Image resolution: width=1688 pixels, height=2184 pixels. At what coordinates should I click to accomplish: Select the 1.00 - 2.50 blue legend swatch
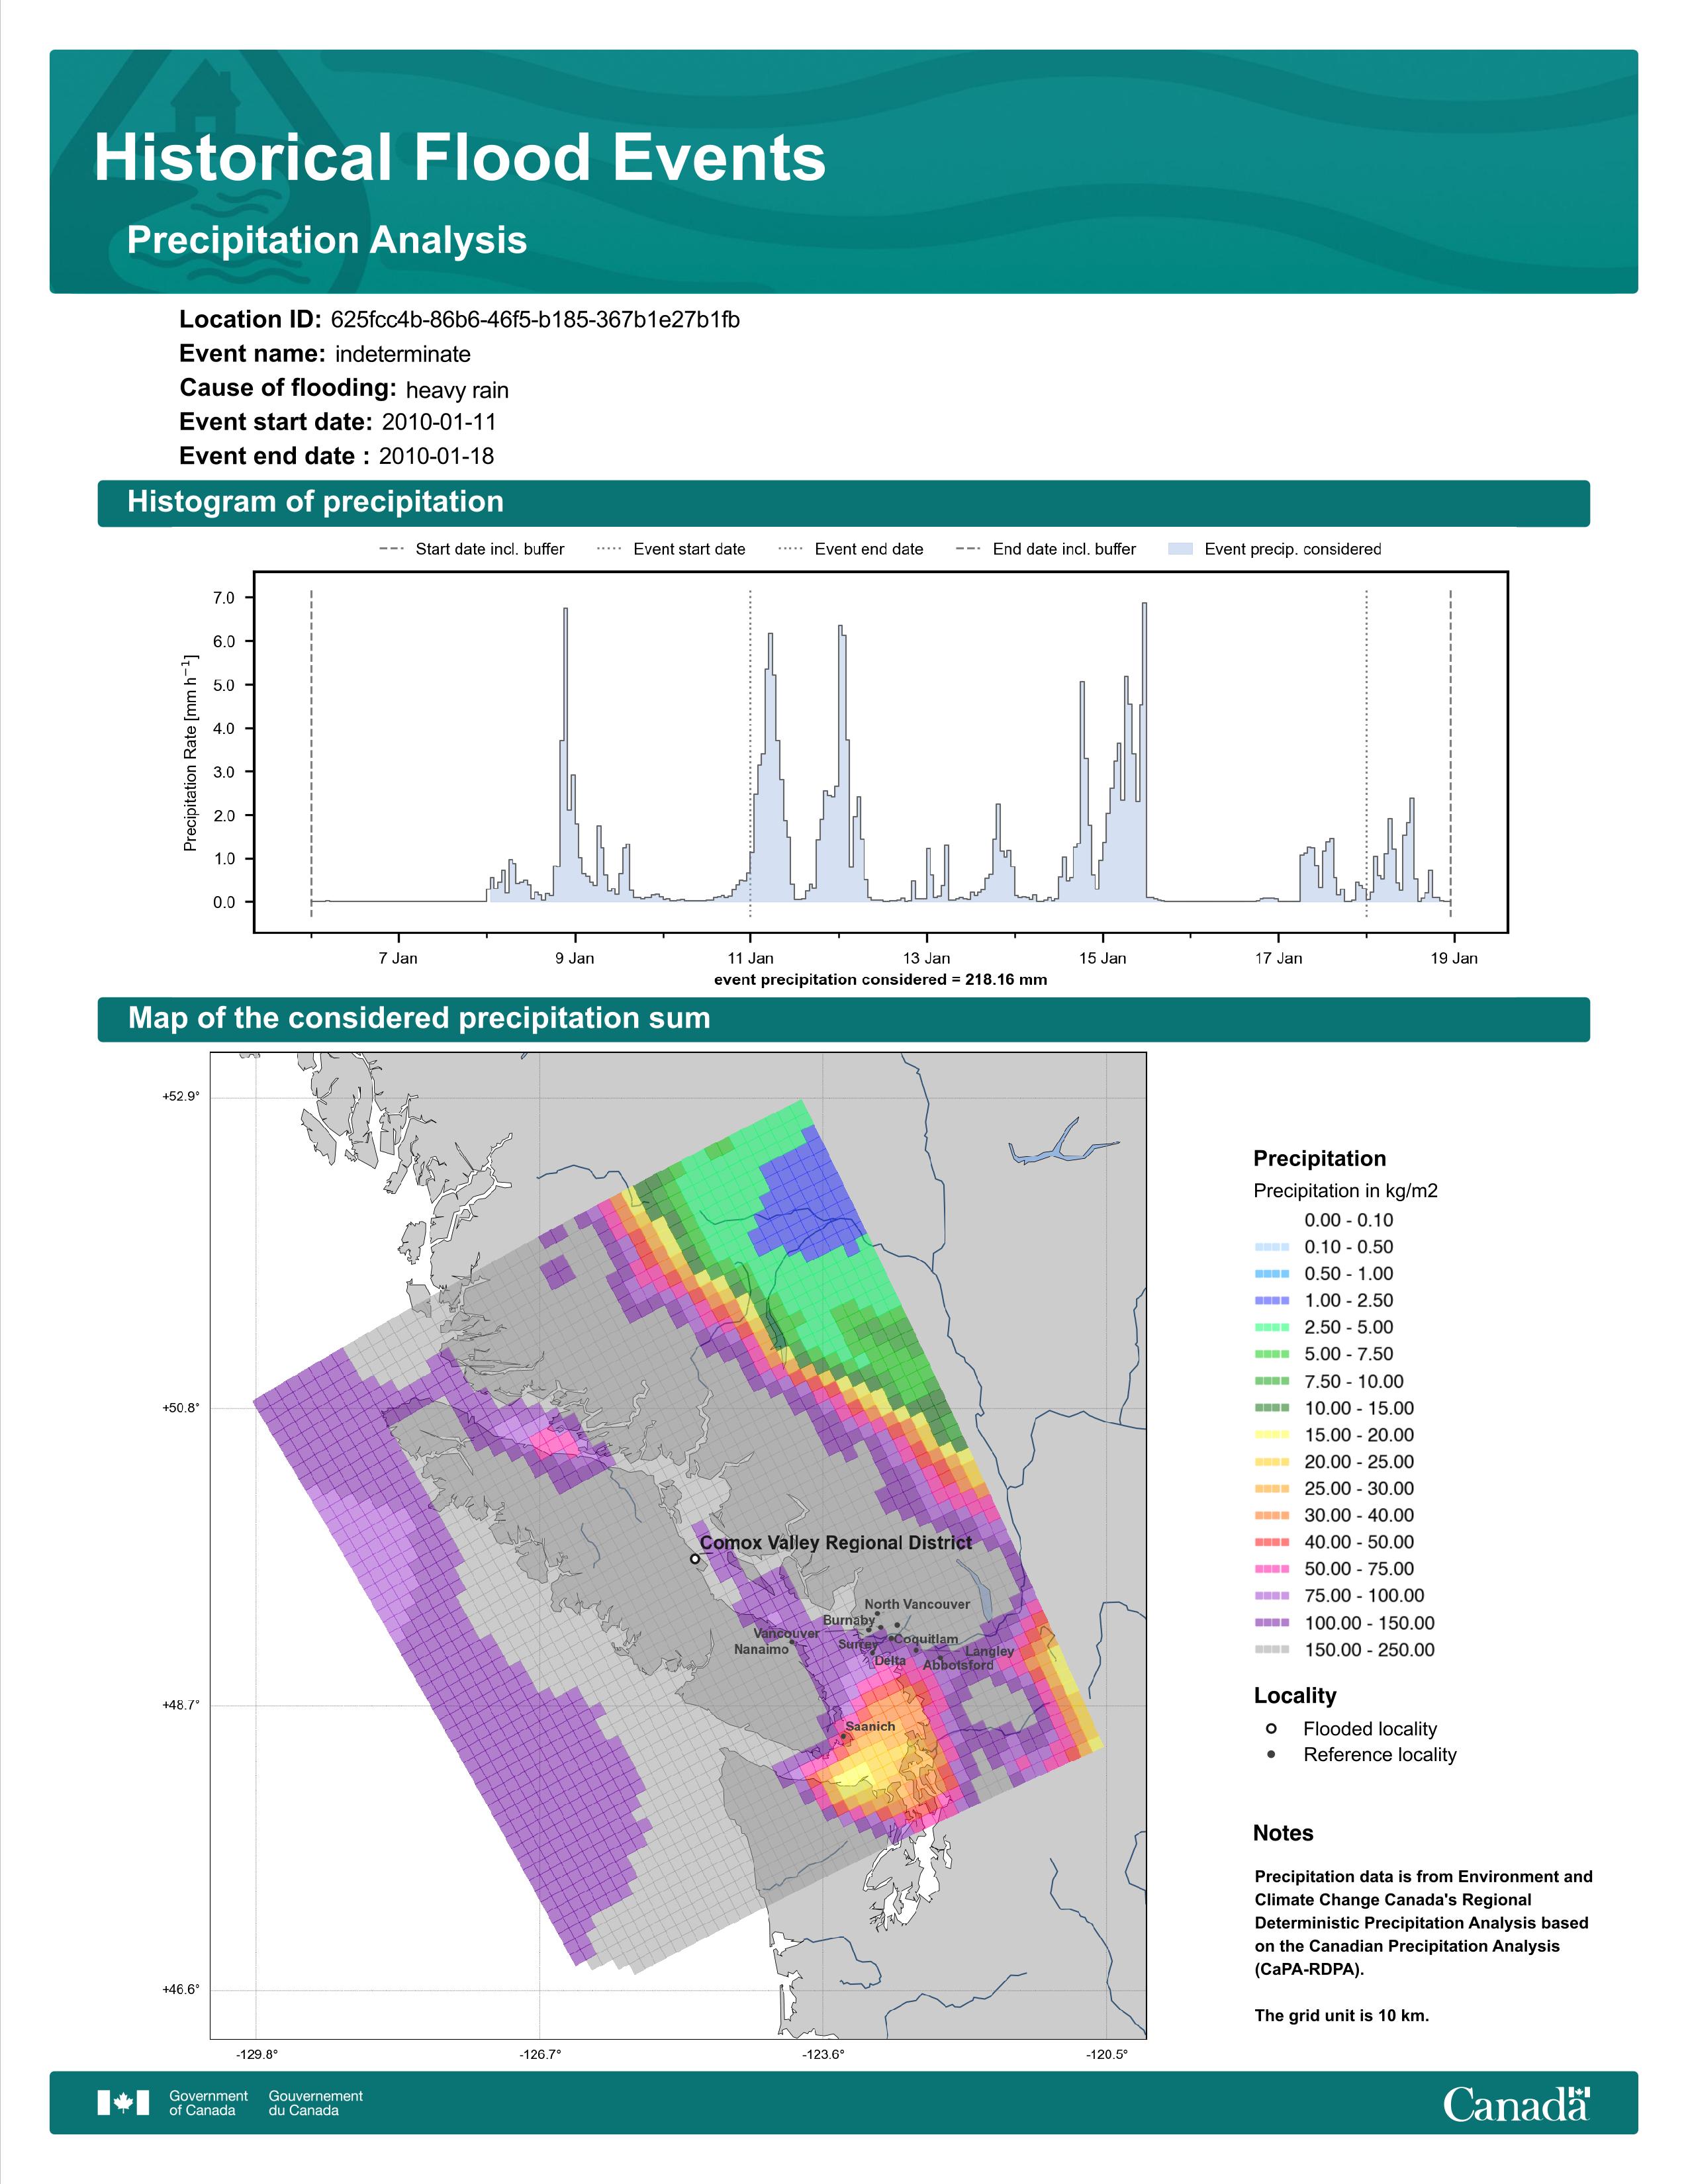[1271, 1301]
